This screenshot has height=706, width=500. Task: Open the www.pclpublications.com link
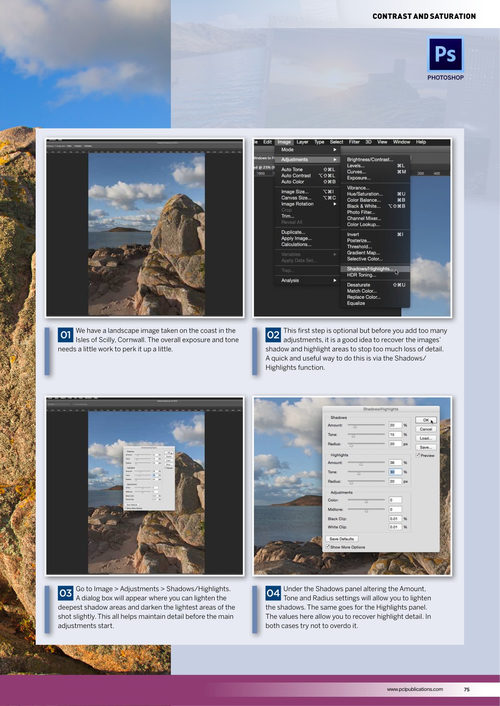(414, 689)
